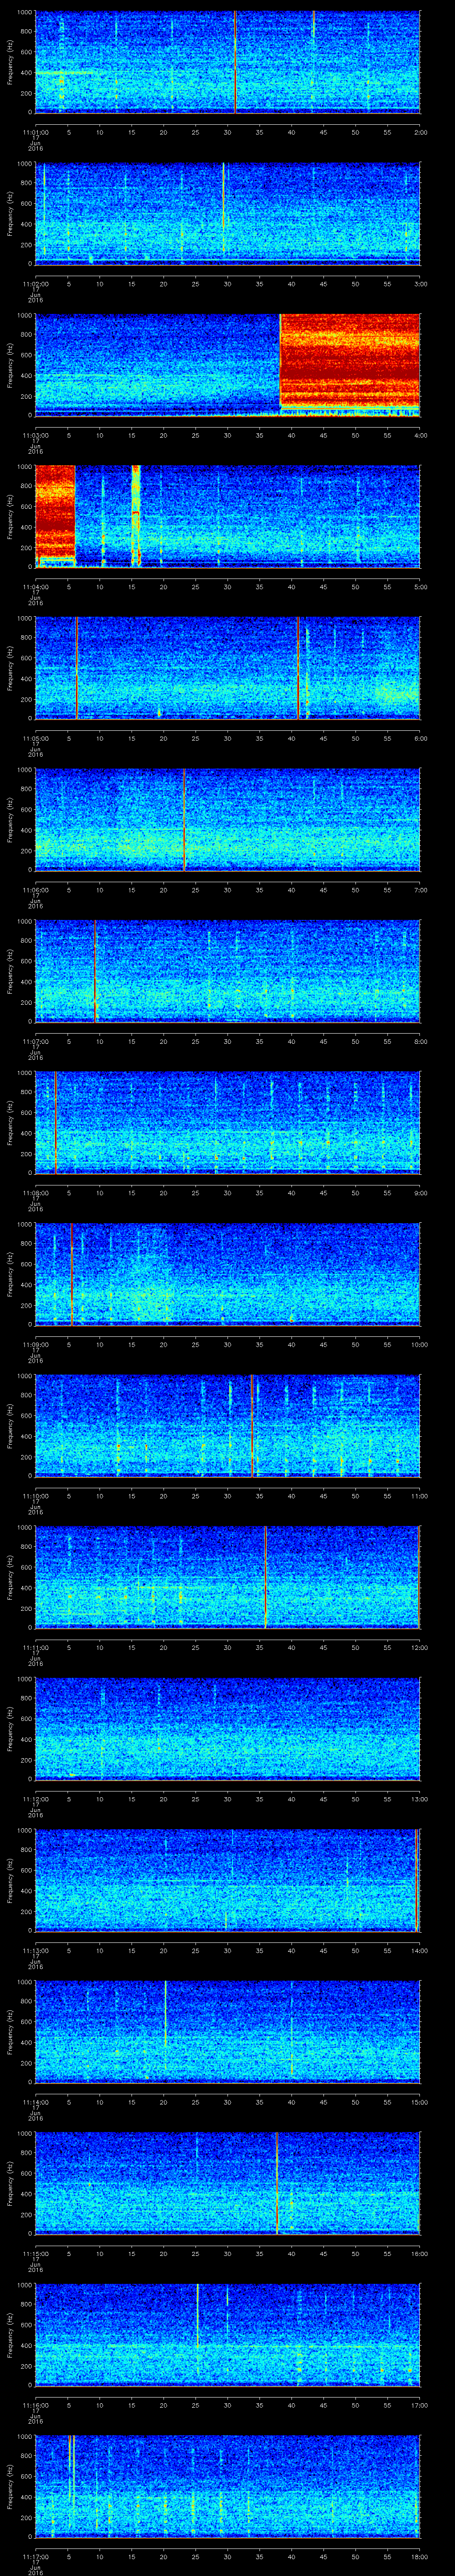This screenshot has width=455, height=2576.
Task: Select the spectrogram panel starting at 11:11:00
Action: point(228,1577)
